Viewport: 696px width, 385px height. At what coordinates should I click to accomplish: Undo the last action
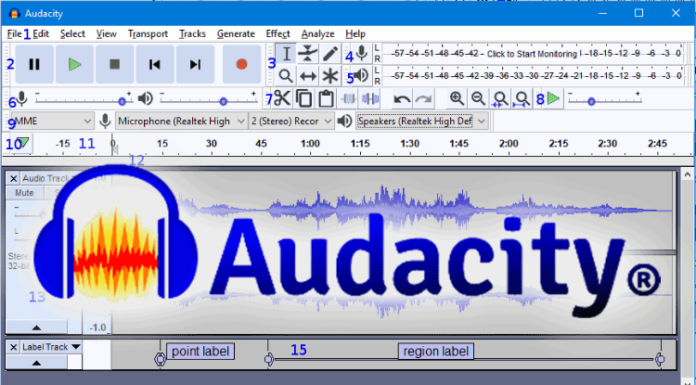(x=402, y=99)
